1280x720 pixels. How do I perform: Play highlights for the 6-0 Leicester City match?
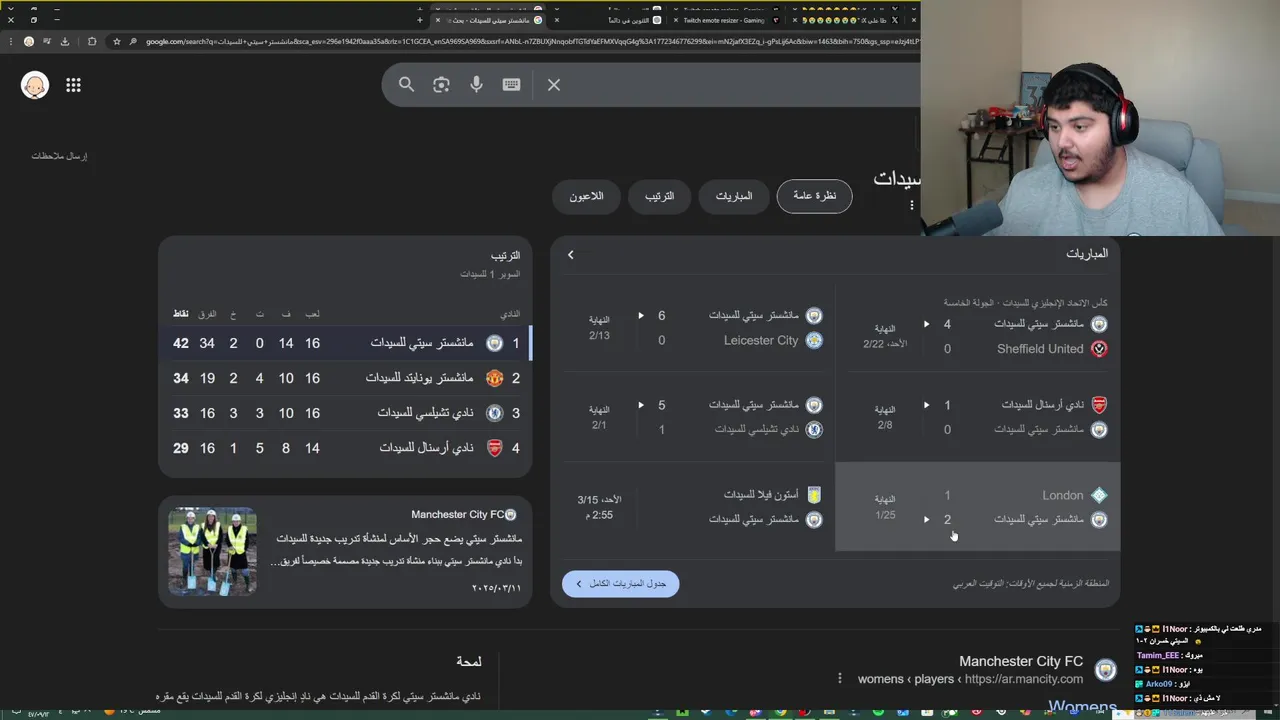tap(641, 316)
